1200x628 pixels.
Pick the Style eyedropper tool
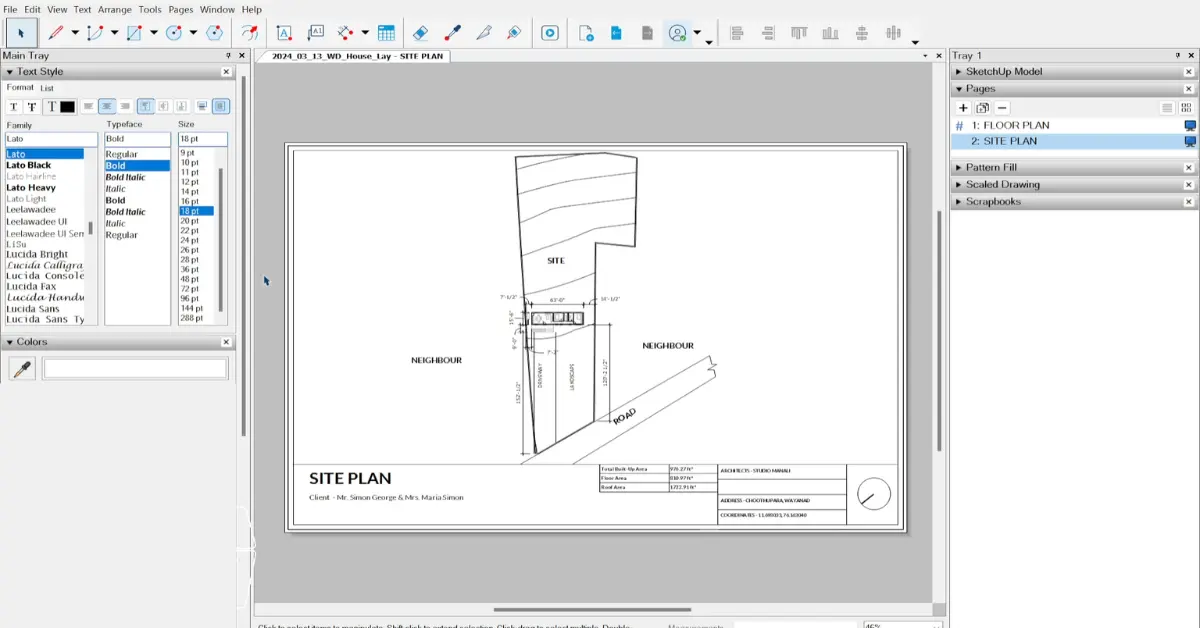click(x=453, y=32)
